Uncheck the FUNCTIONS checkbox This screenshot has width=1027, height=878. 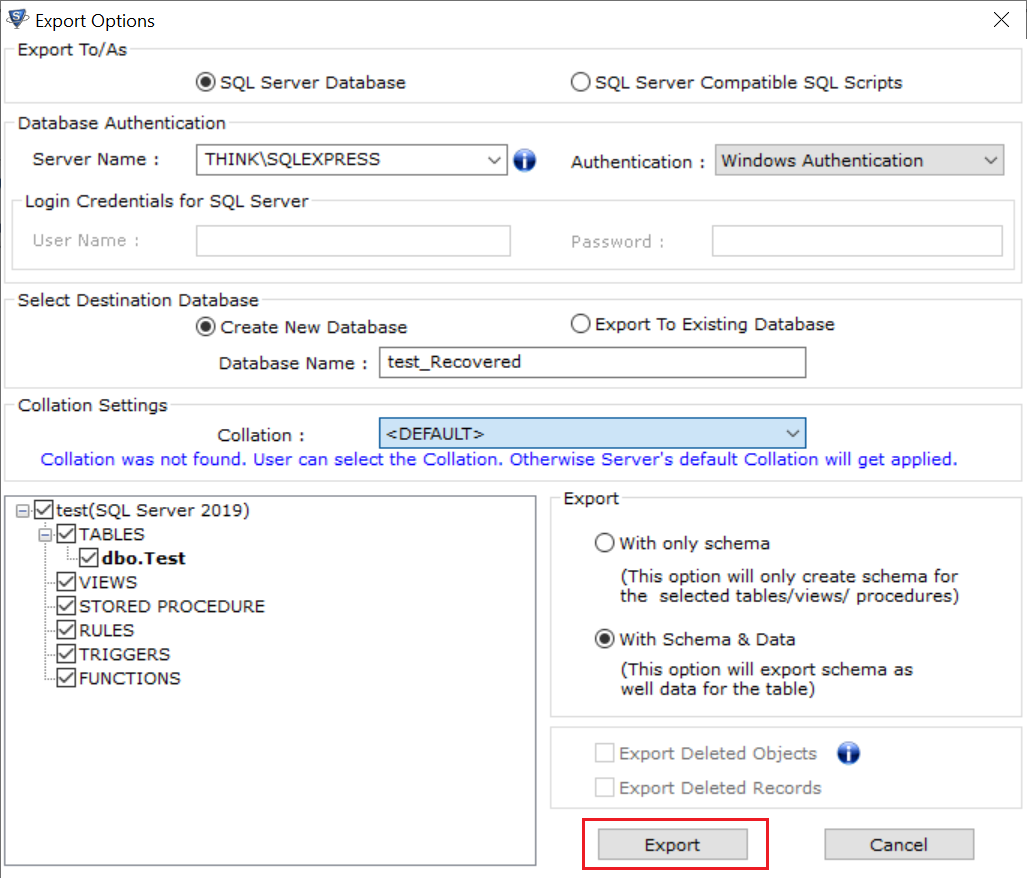point(66,678)
